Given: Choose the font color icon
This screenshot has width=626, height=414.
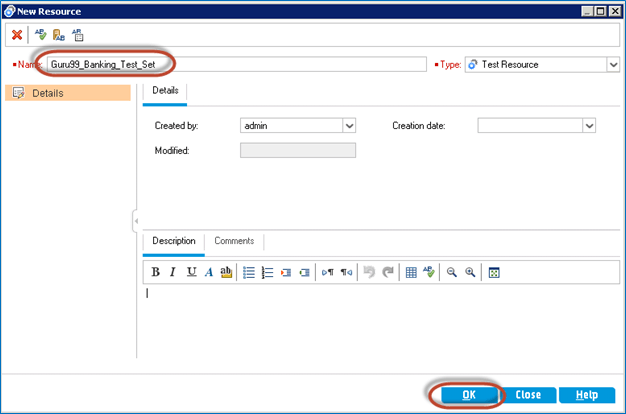Looking at the screenshot, I should click(x=209, y=272).
